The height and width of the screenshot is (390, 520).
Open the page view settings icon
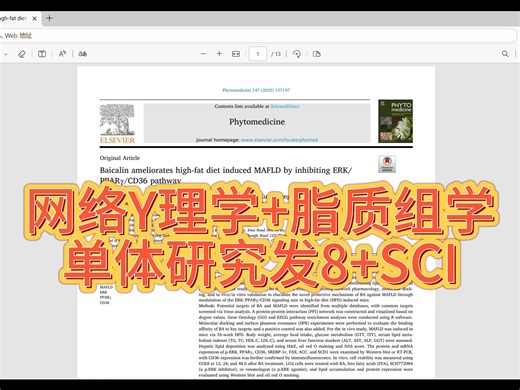point(317,54)
